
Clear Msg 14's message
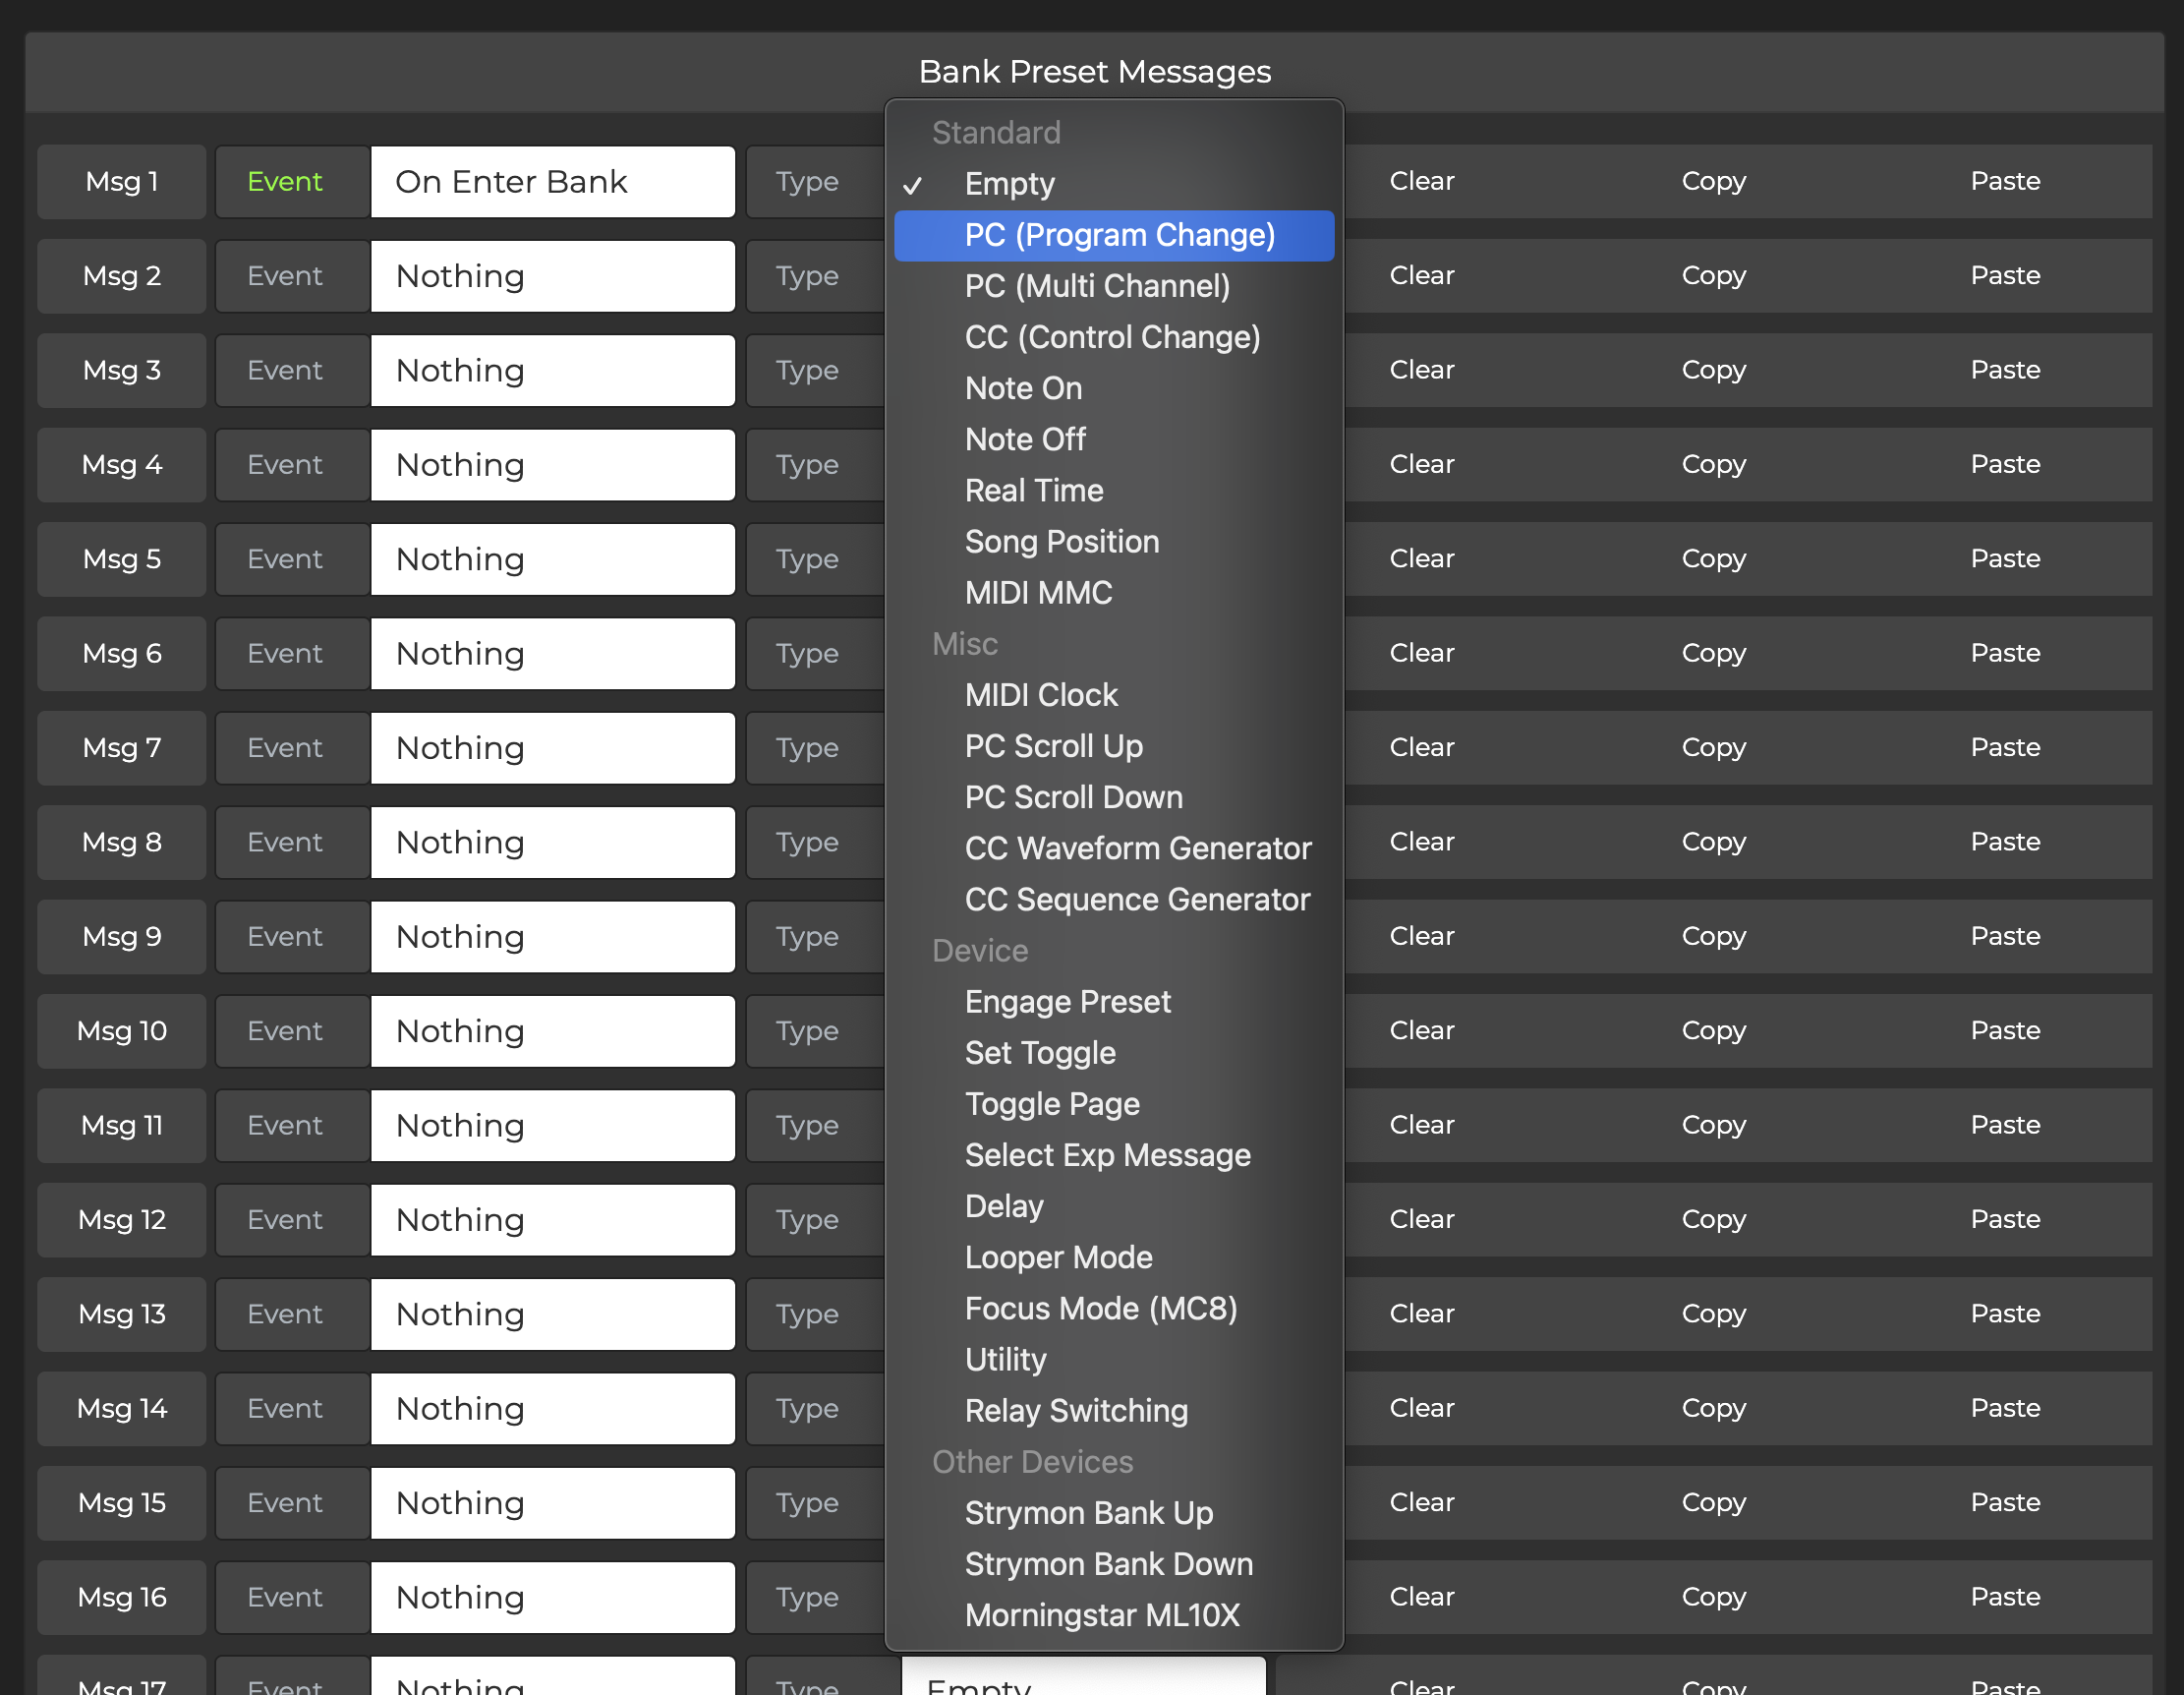[x=1421, y=1408]
